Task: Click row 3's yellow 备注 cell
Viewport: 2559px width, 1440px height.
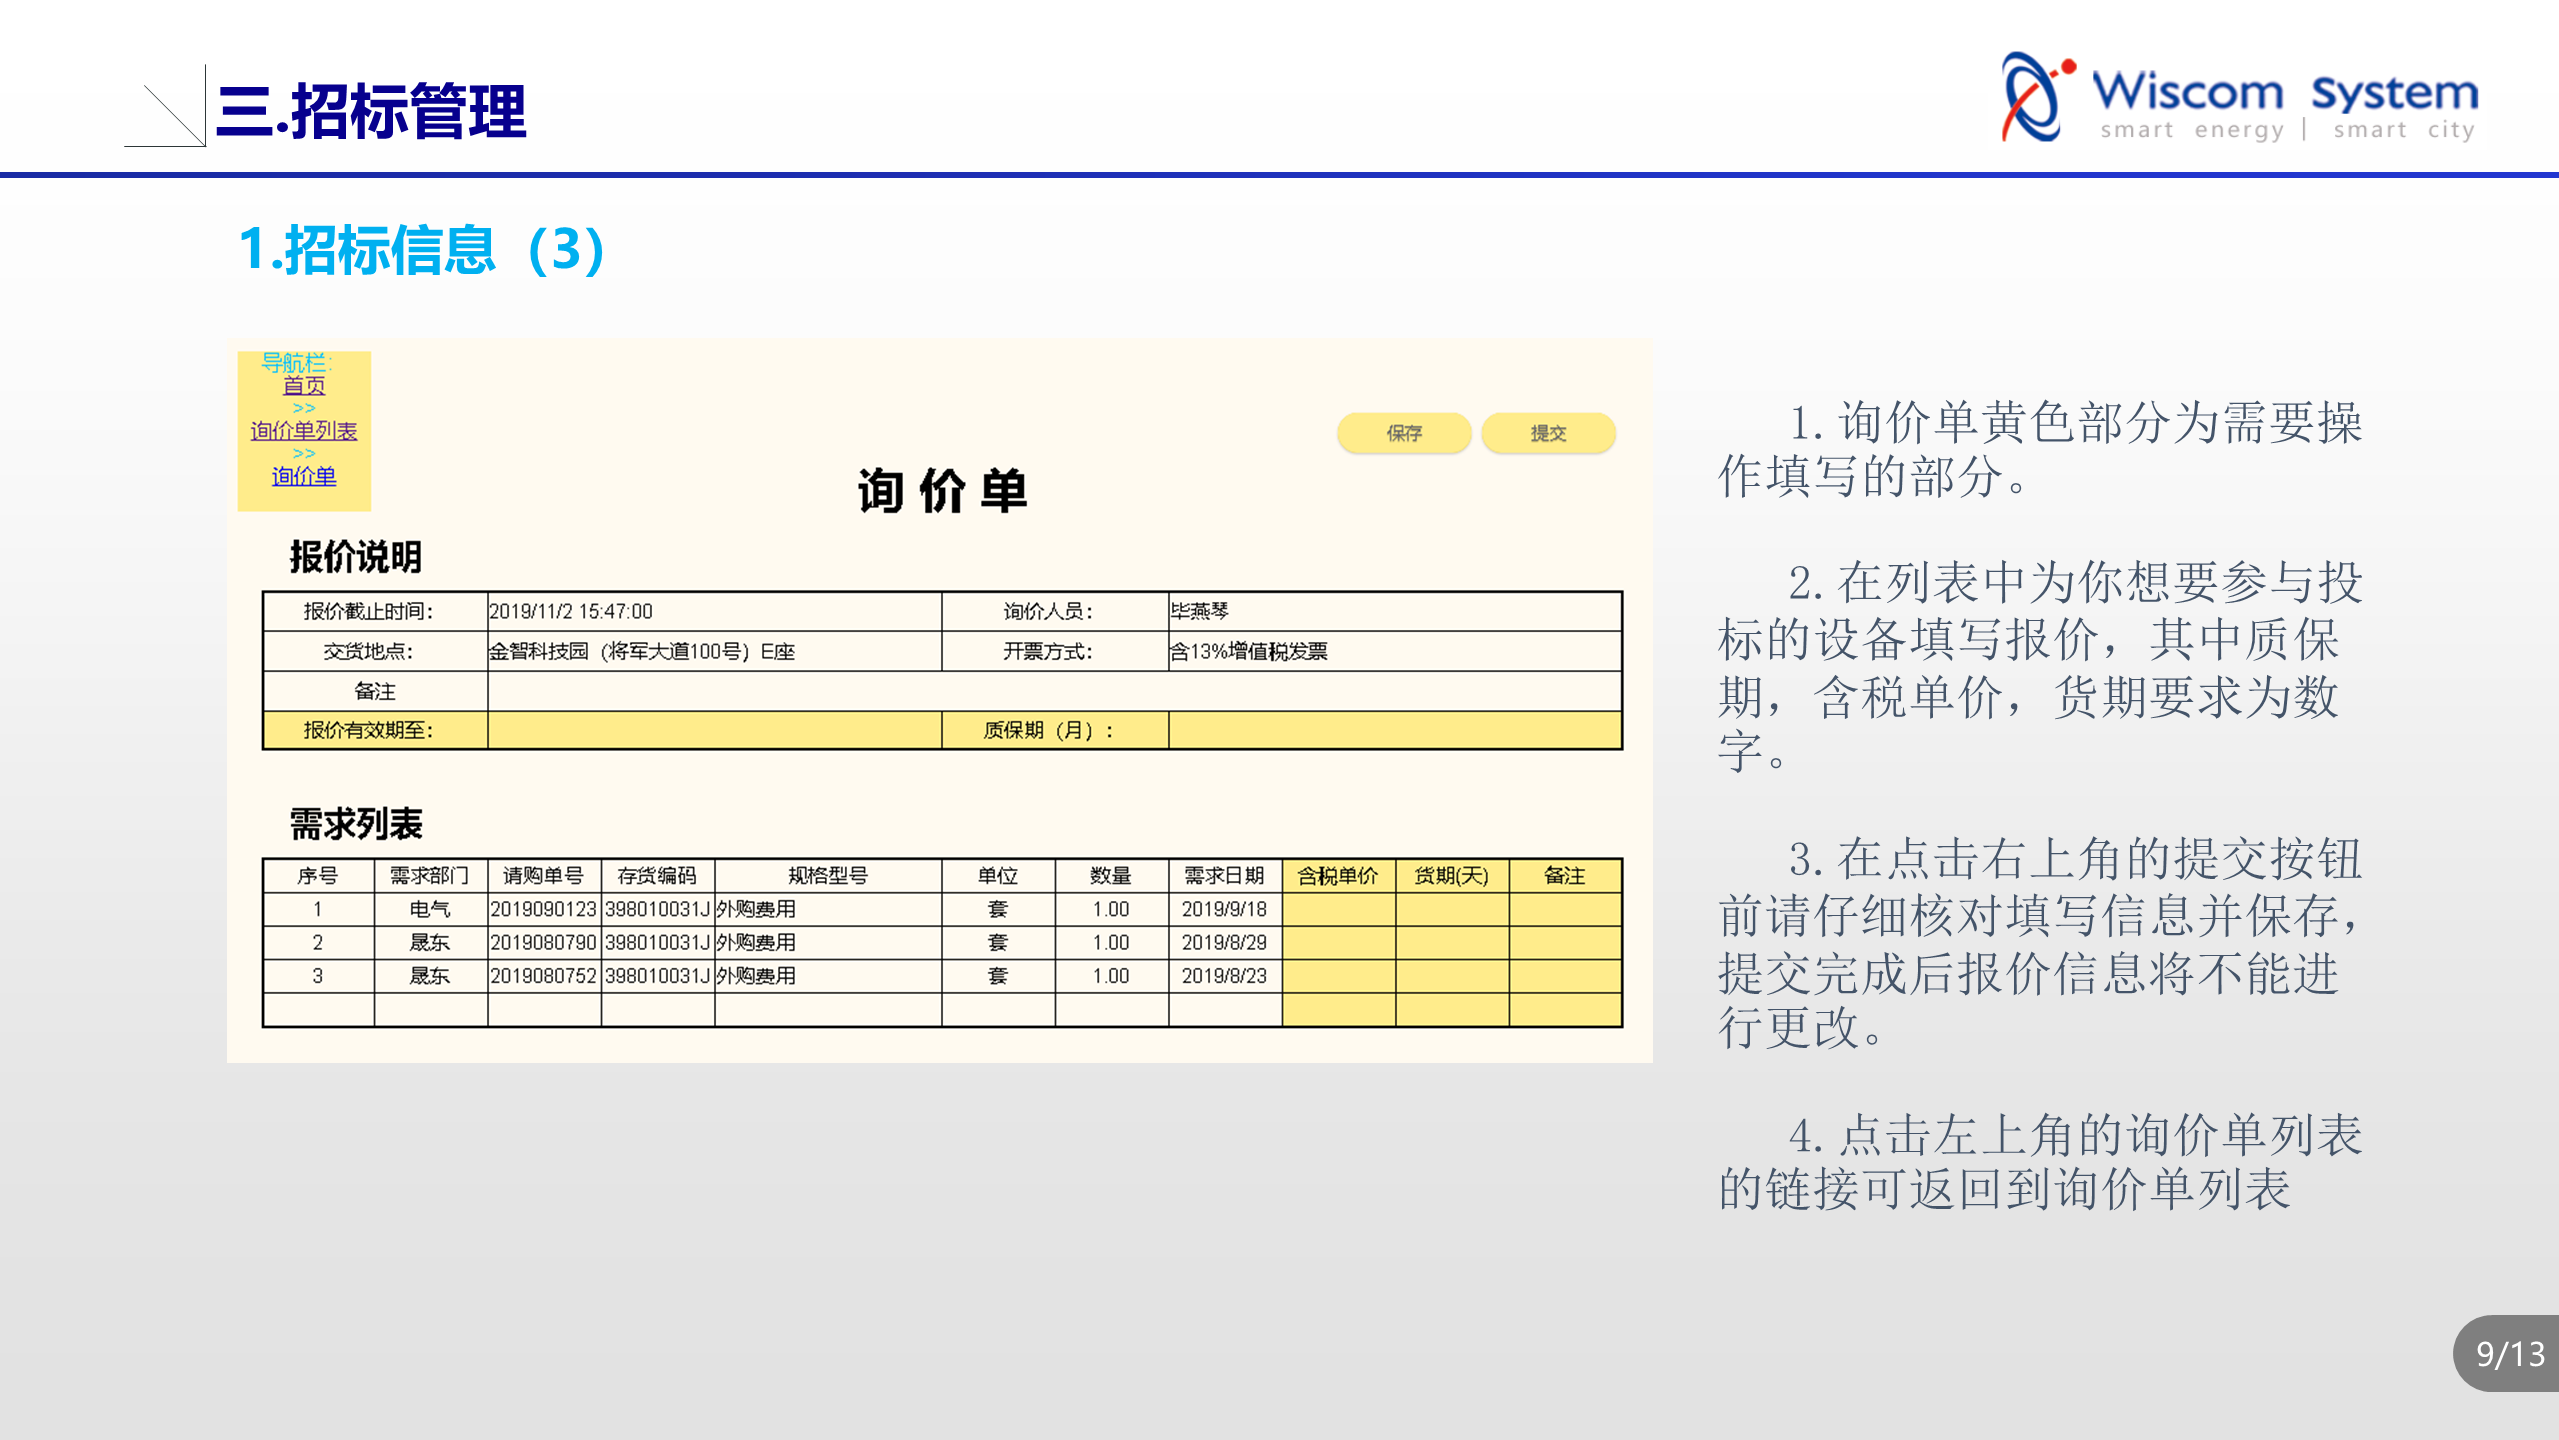Action: coord(1564,976)
